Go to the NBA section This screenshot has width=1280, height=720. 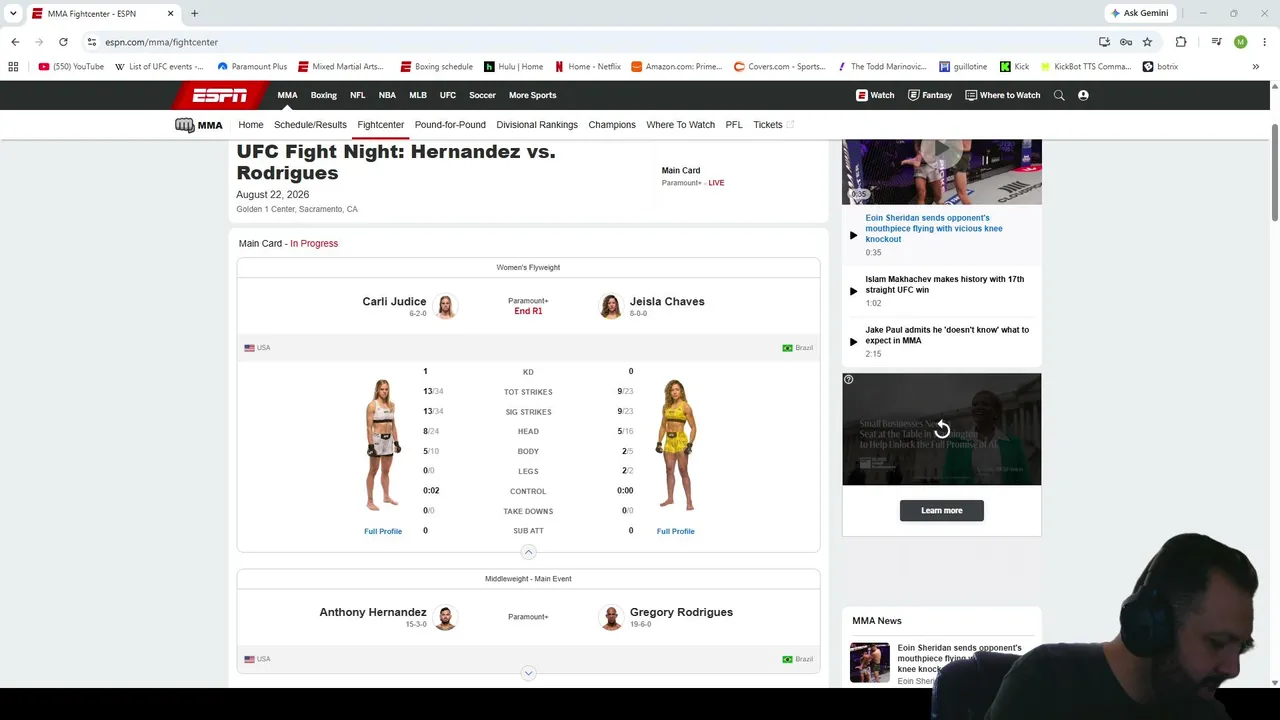387,95
